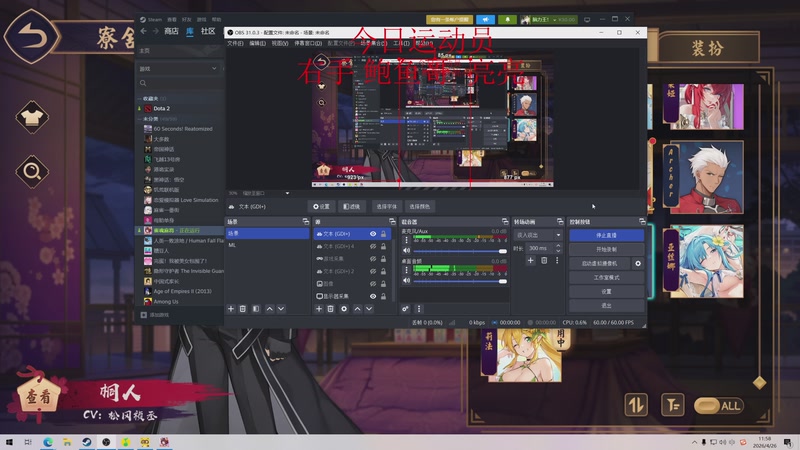The height and width of the screenshot is (450, 800).
Task: Pop out the 控制按钮 controls dock
Action: click(x=642, y=221)
